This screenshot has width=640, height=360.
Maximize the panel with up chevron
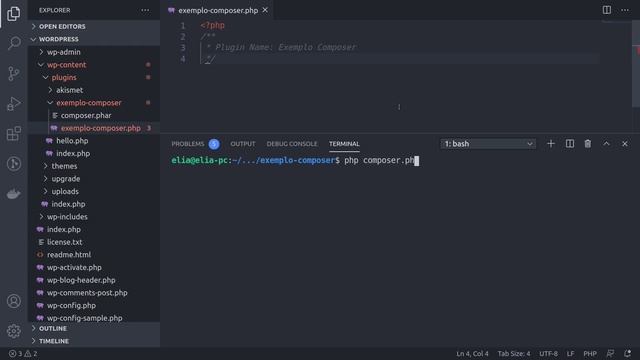tap(607, 144)
